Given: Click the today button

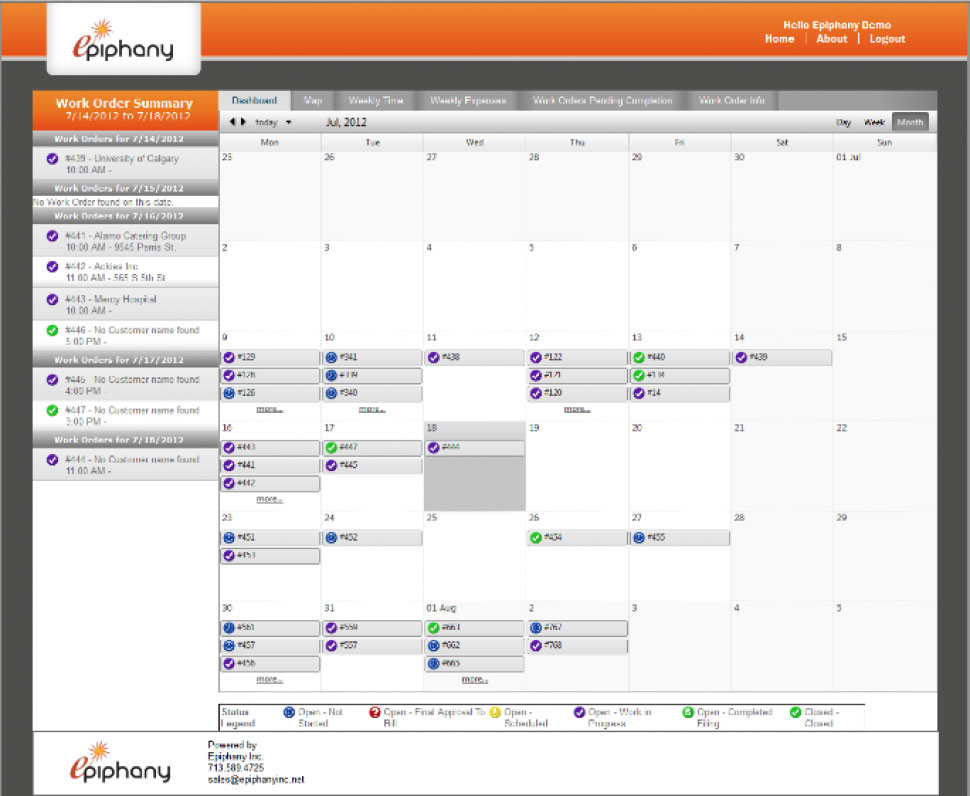Looking at the screenshot, I should click(267, 122).
